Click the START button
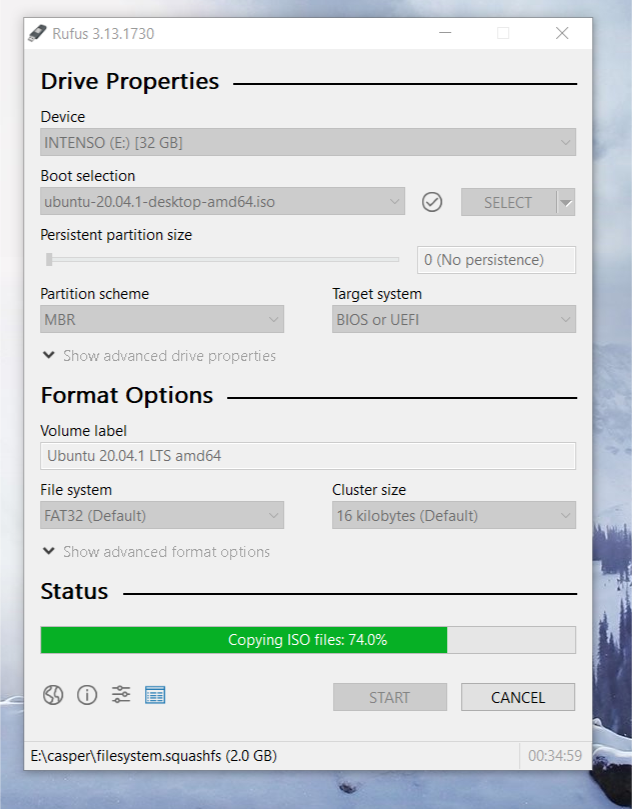Image resolution: width=632 pixels, height=809 pixels. pos(390,697)
